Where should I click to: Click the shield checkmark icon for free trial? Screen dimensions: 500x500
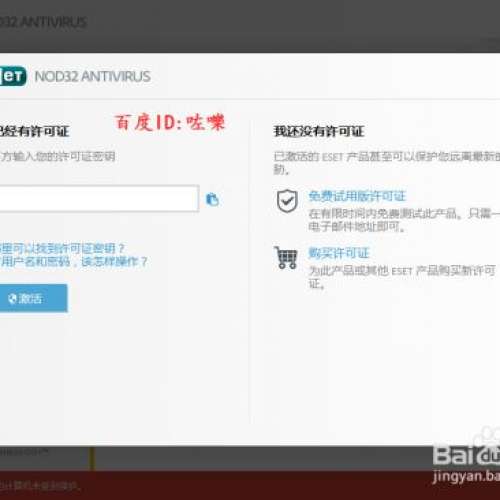point(287,201)
